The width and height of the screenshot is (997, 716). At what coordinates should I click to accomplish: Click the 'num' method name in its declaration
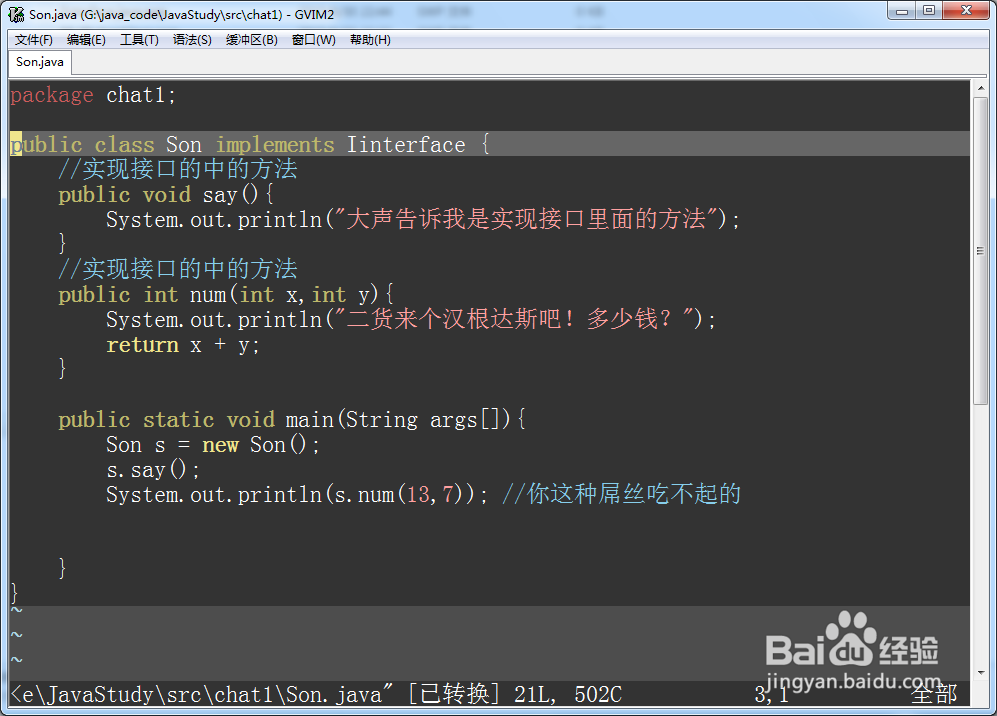[208, 294]
